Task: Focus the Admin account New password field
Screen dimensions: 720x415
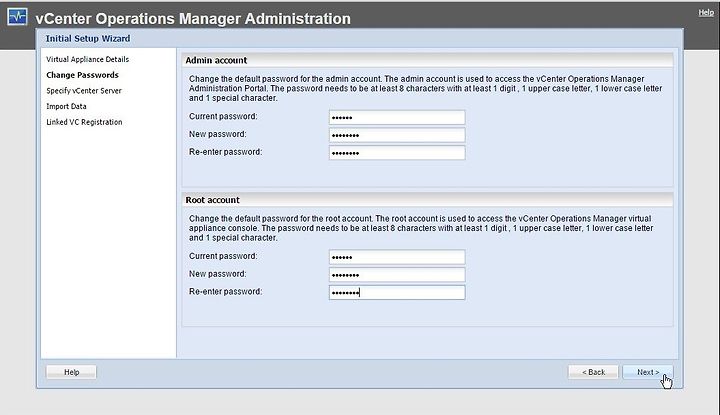Action: coord(397,135)
